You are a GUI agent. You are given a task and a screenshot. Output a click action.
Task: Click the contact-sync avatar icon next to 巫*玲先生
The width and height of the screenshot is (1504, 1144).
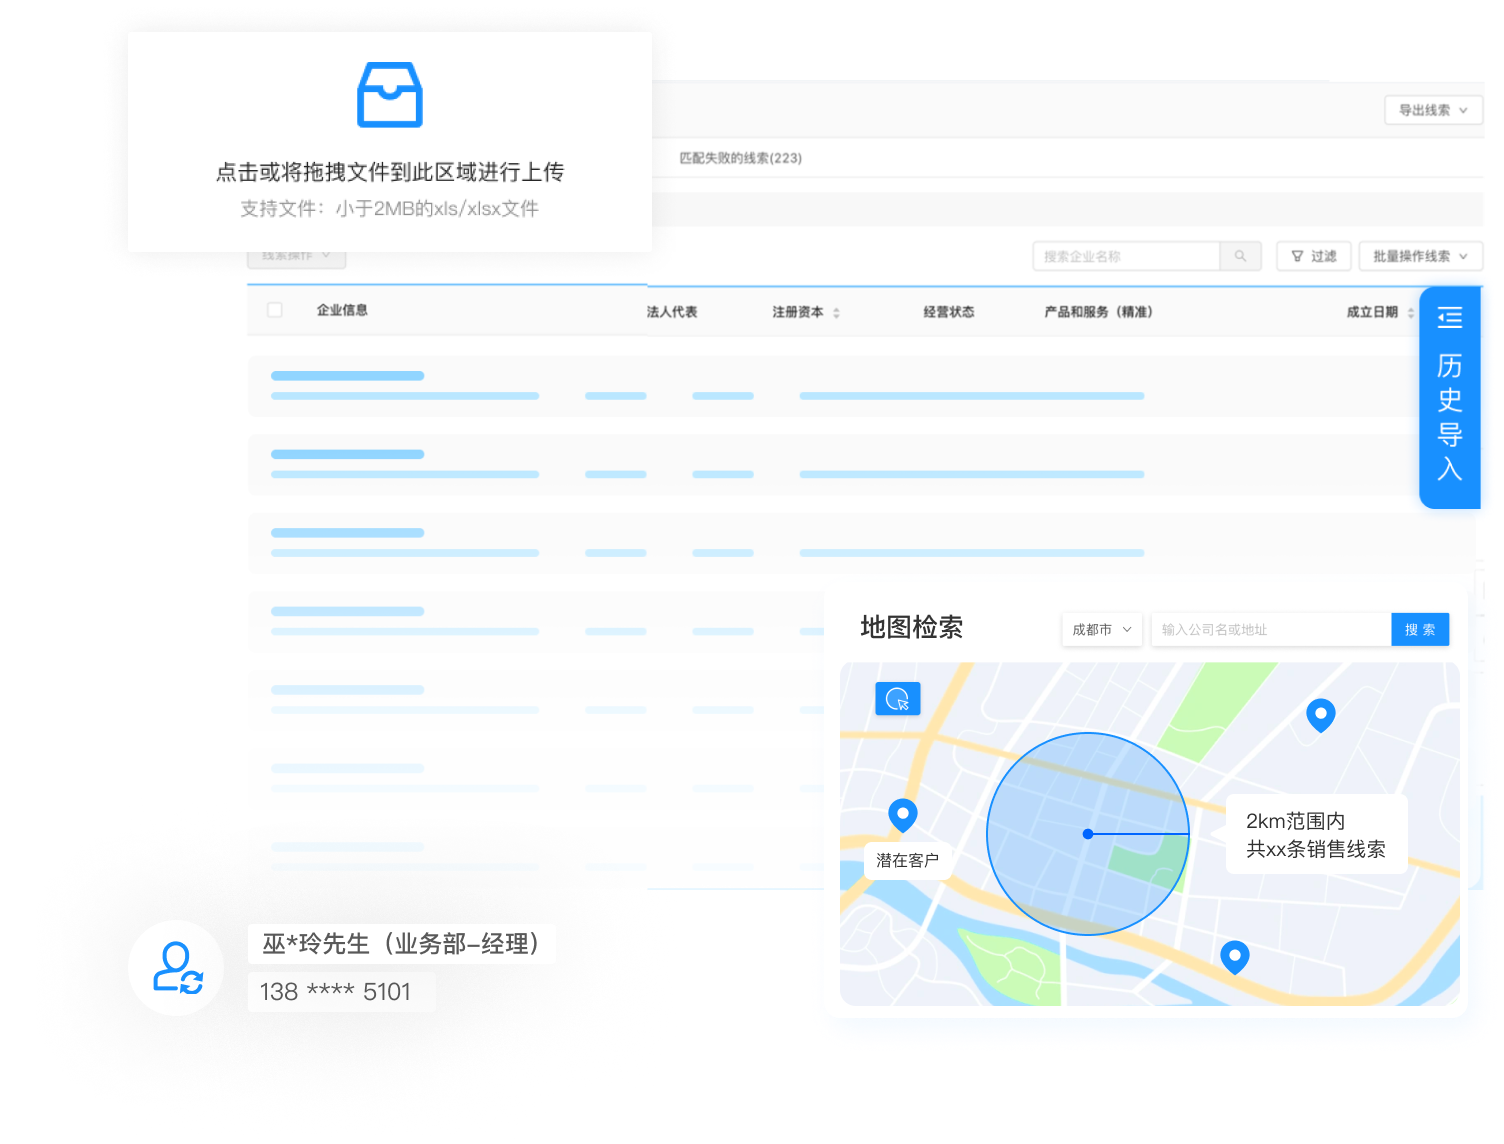pyautogui.click(x=176, y=967)
